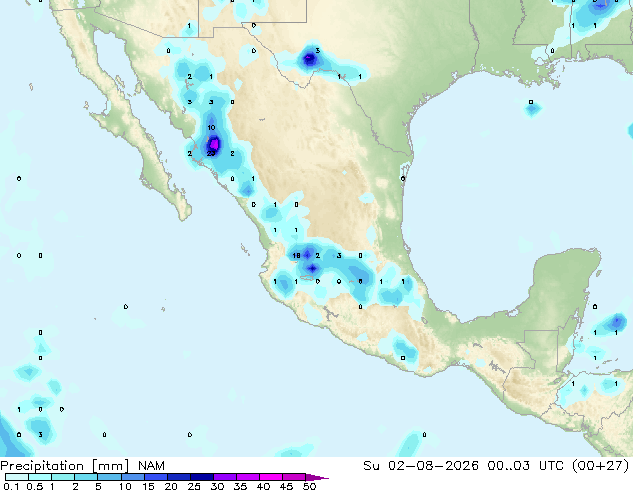This screenshot has height=490, width=634.
Task: Pick the 30–35 mm purple legend swatch
Action: 225,477
